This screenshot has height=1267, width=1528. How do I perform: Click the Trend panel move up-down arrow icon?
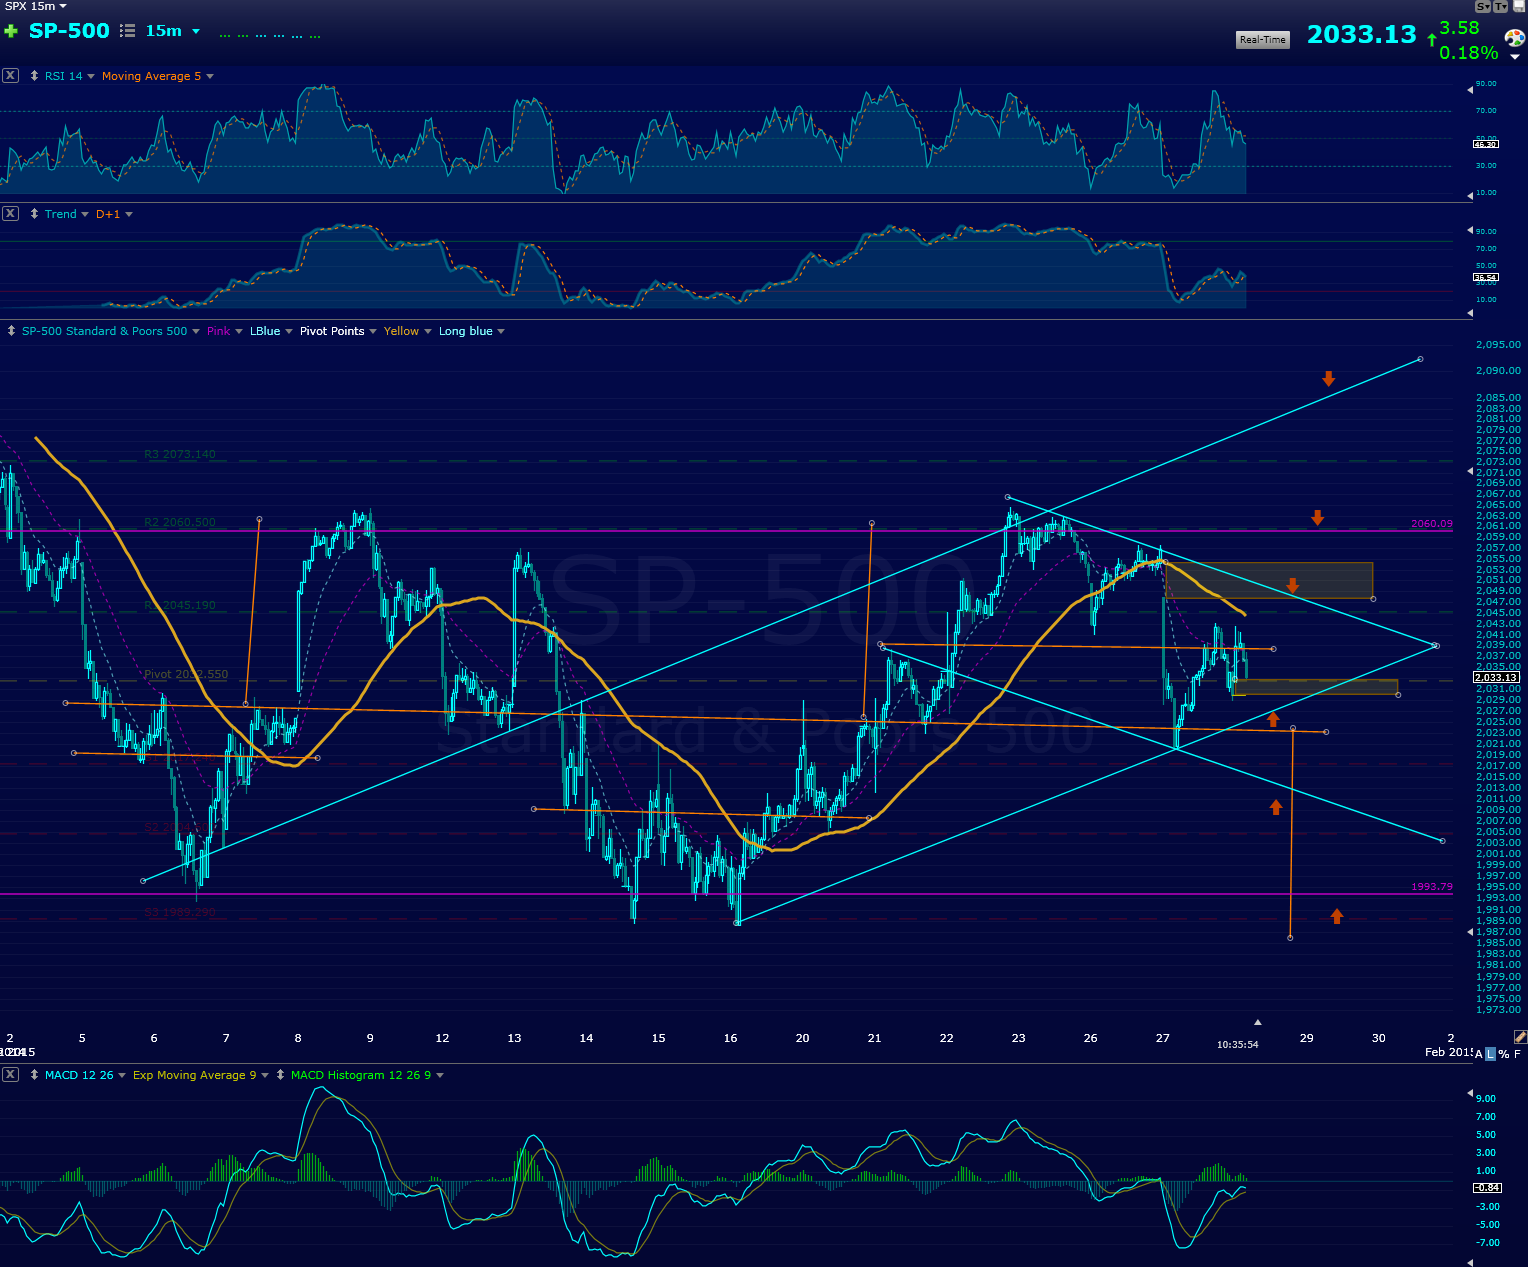tap(34, 214)
